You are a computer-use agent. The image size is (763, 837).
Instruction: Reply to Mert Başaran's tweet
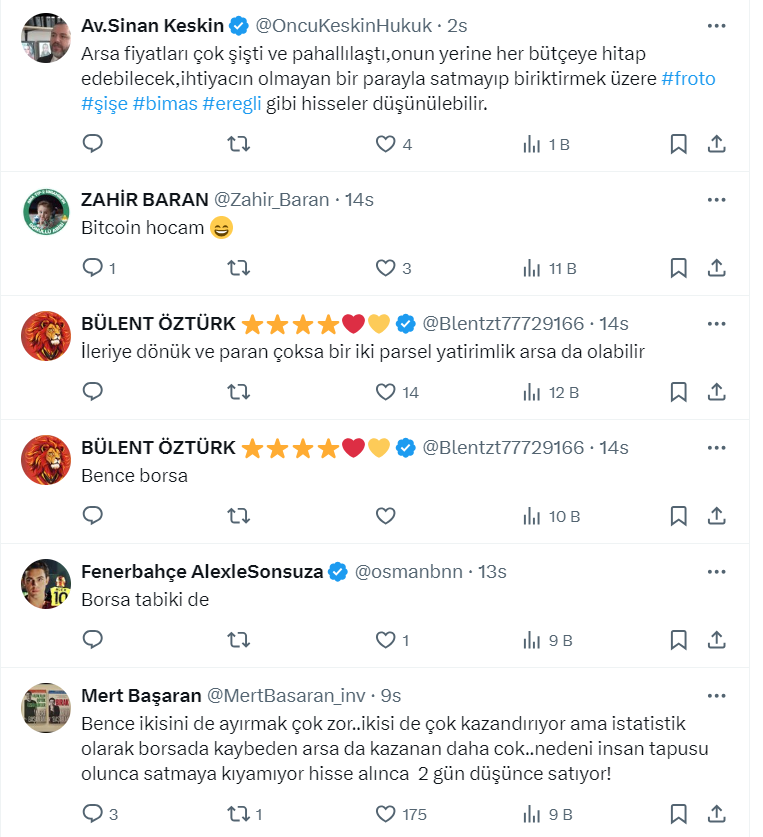[x=93, y=813]
